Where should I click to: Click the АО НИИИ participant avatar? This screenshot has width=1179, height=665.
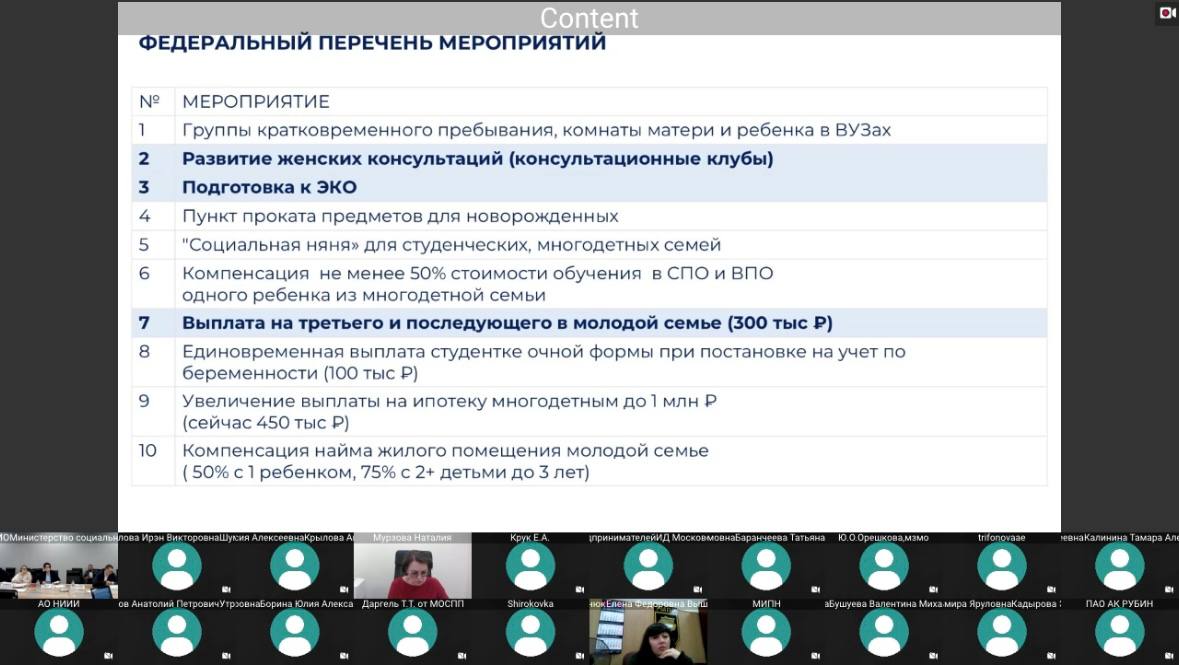[x=59, y=632]
